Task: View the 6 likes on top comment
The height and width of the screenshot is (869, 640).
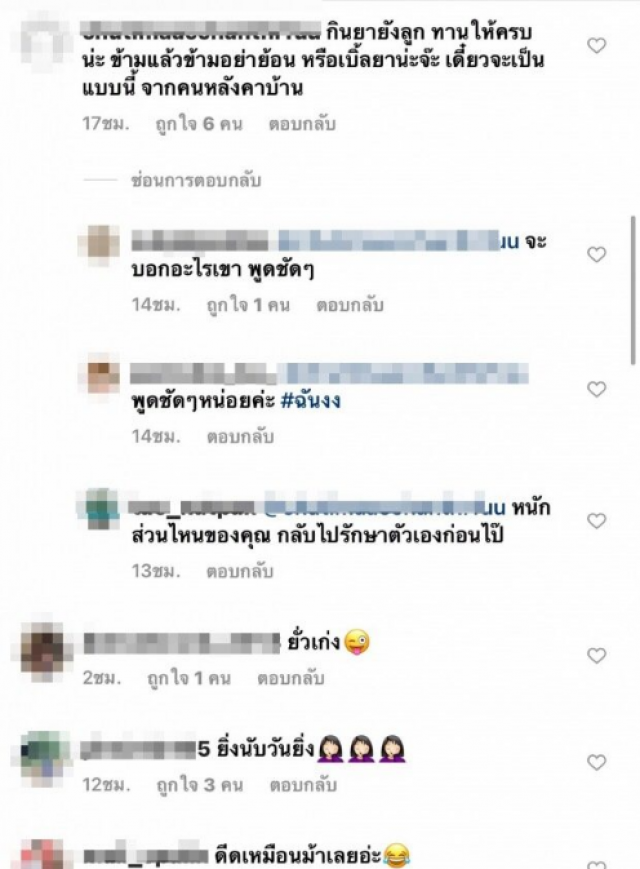Action: point(199,124)
